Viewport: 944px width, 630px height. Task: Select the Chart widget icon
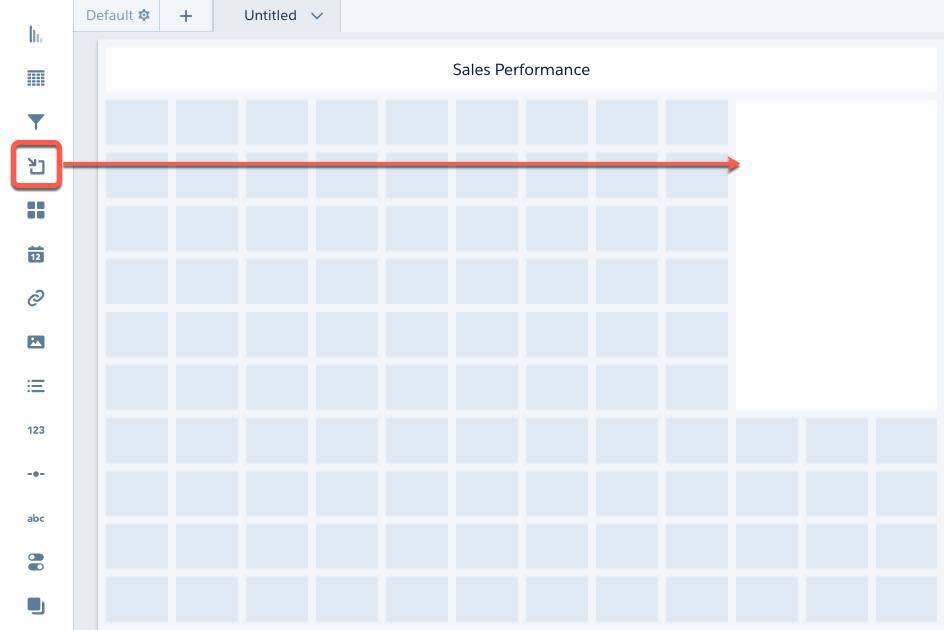pos(36,34)
